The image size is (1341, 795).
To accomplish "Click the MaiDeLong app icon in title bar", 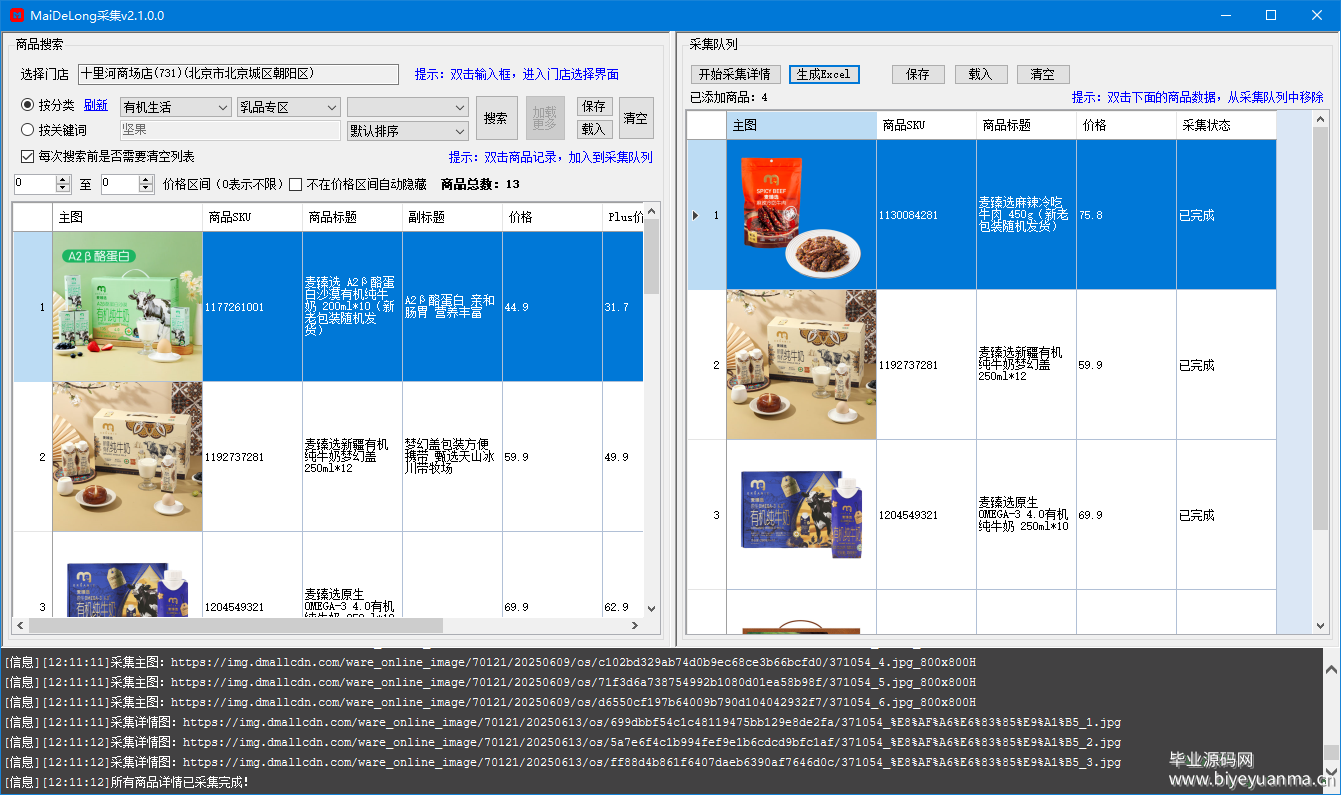I will point(17,15).
